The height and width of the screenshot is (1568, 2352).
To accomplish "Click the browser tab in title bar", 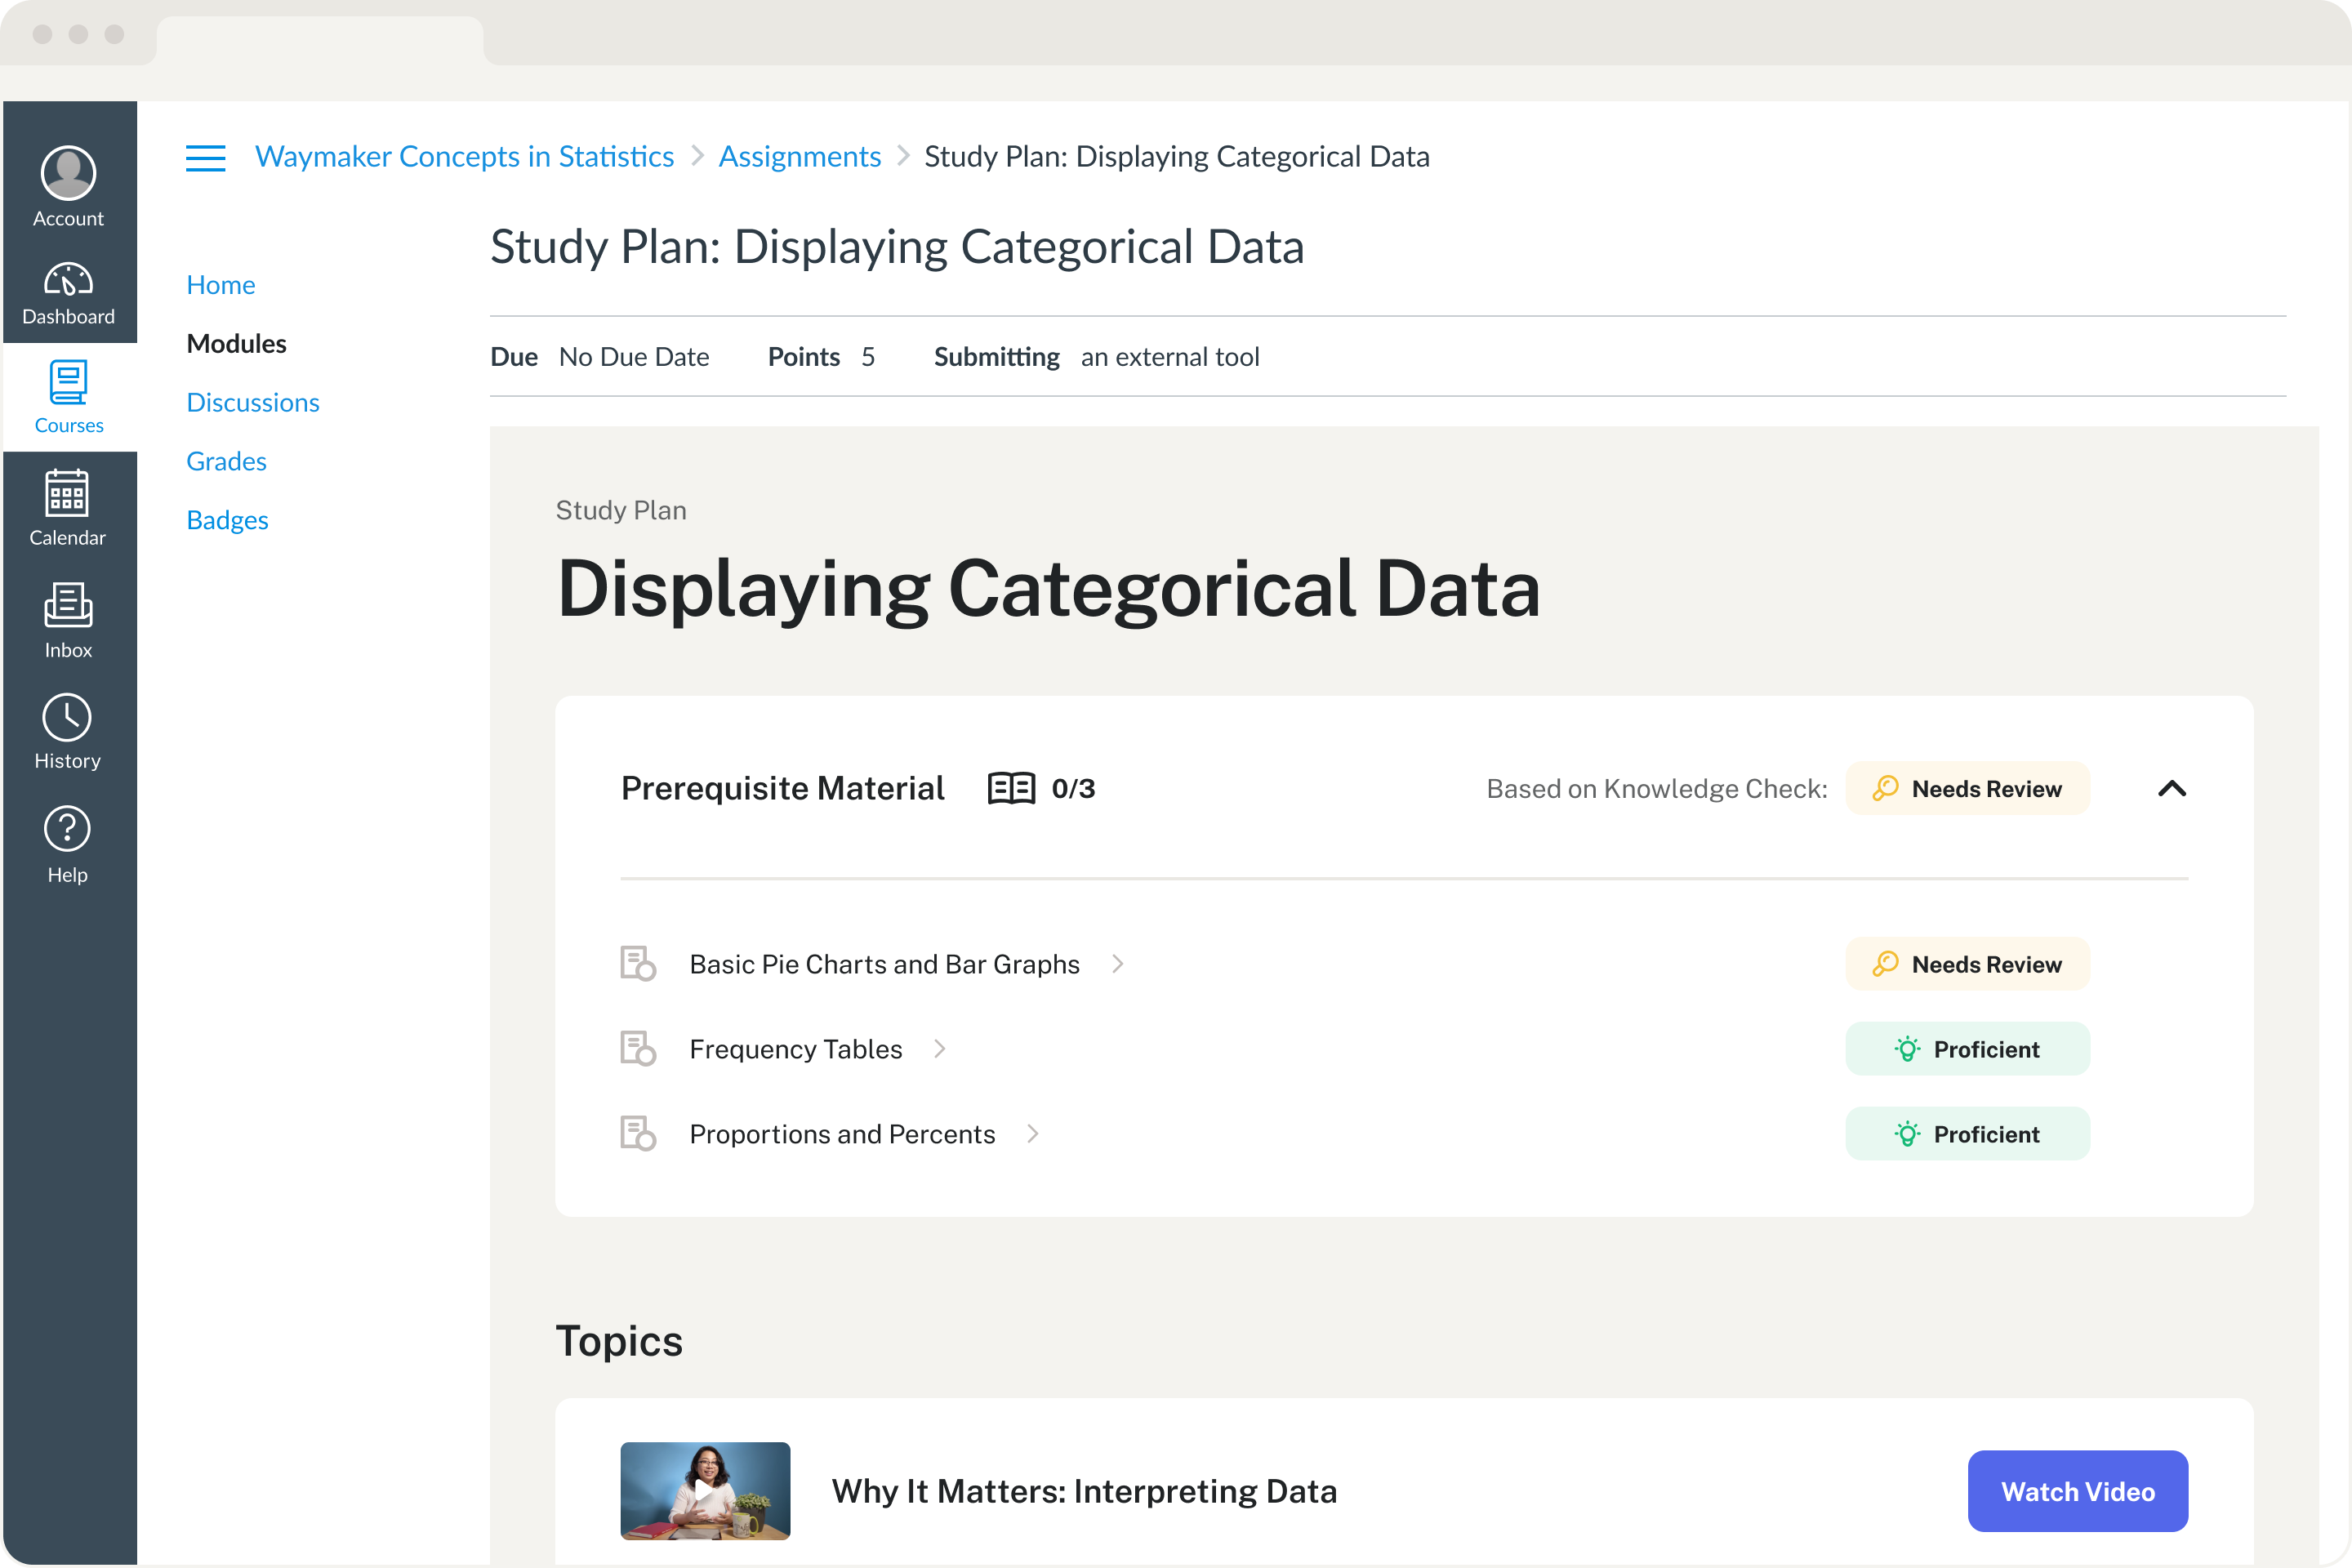I will click(320, 41).
